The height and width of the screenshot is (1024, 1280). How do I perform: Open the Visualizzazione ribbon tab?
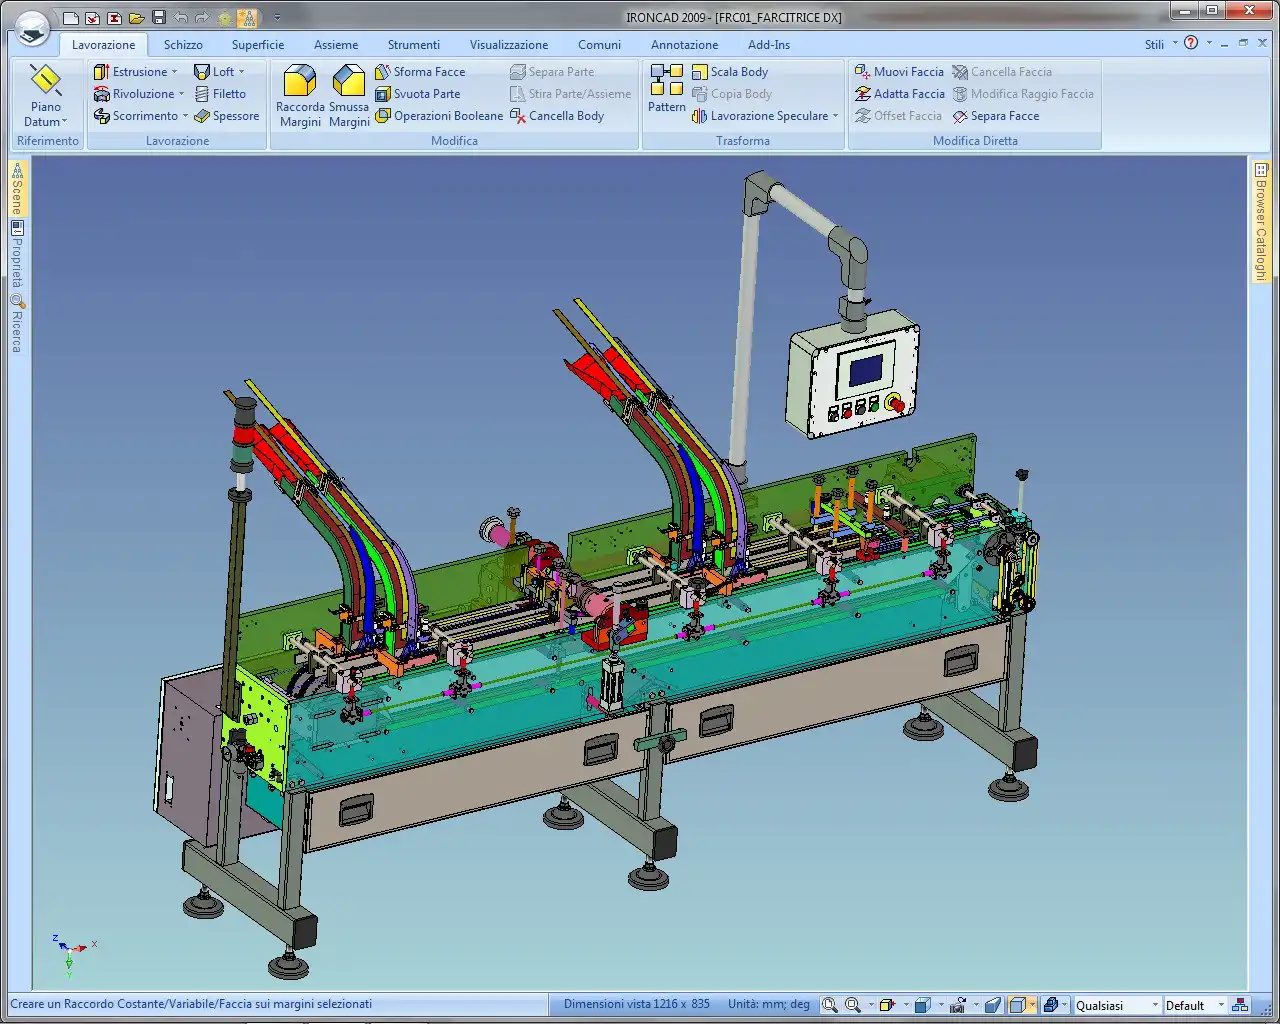click(x=509, y=45)
